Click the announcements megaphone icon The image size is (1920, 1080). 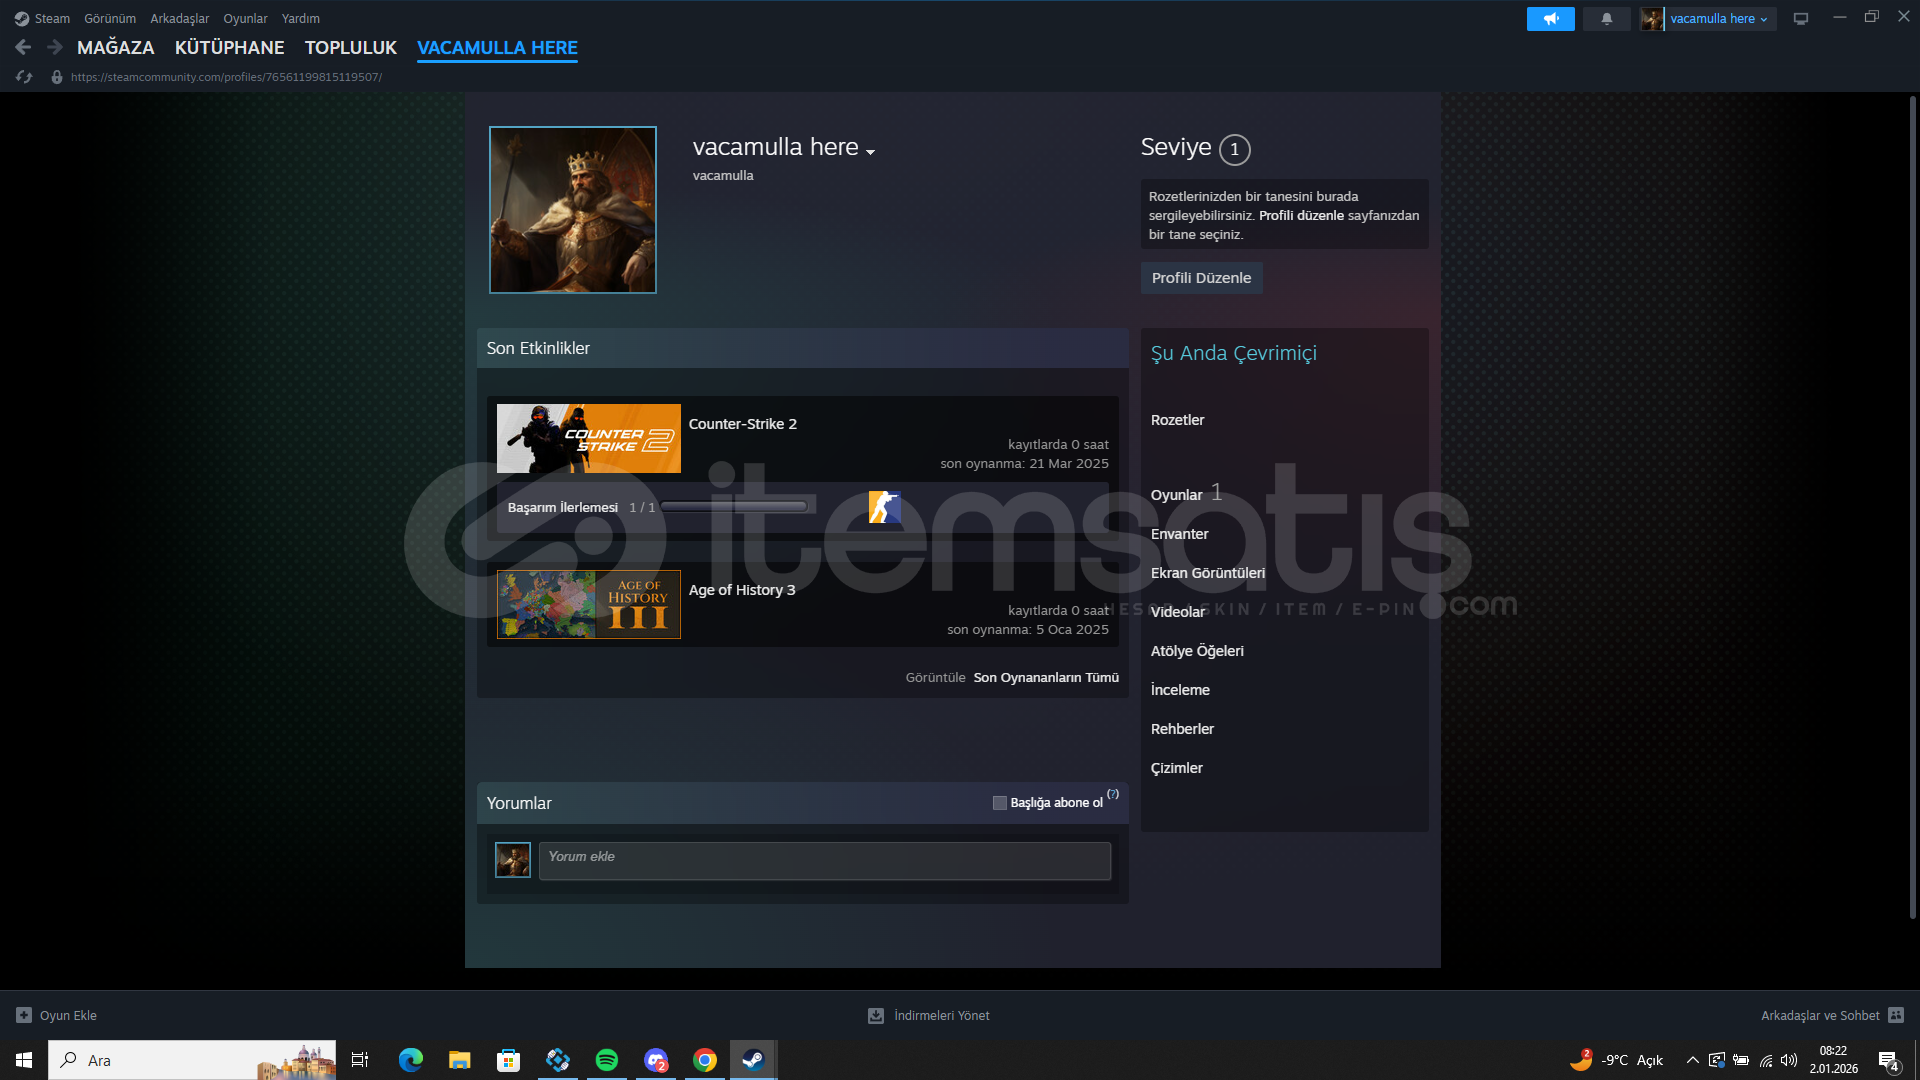pyautogui.click(x=1550, y=19)
